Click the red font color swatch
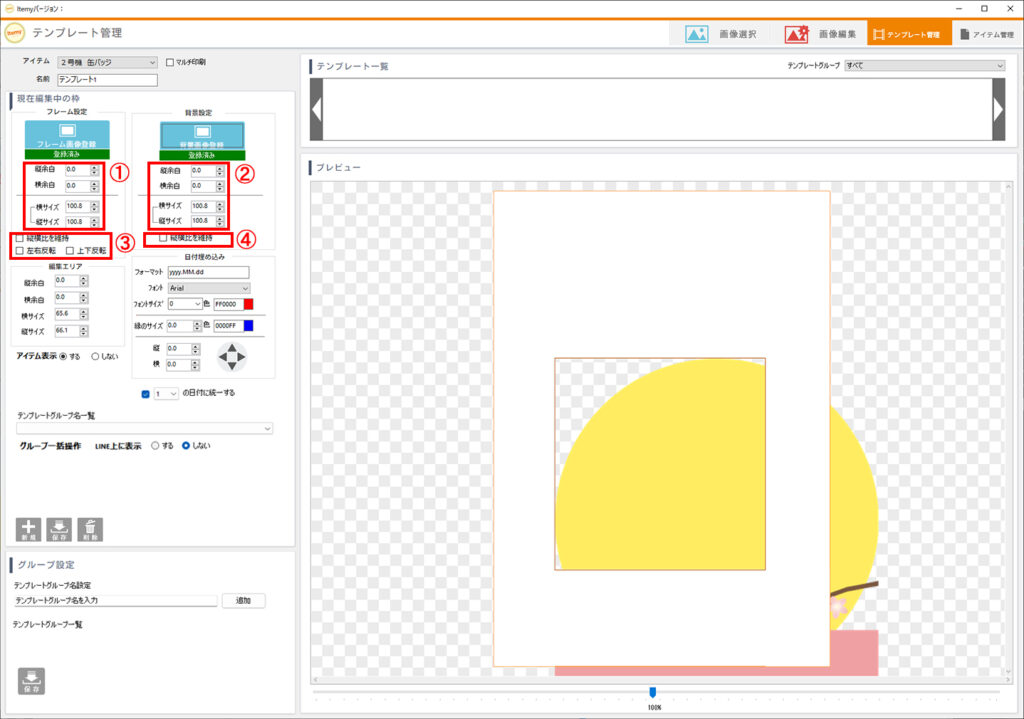1024x719 pixels. coord(249,304)
